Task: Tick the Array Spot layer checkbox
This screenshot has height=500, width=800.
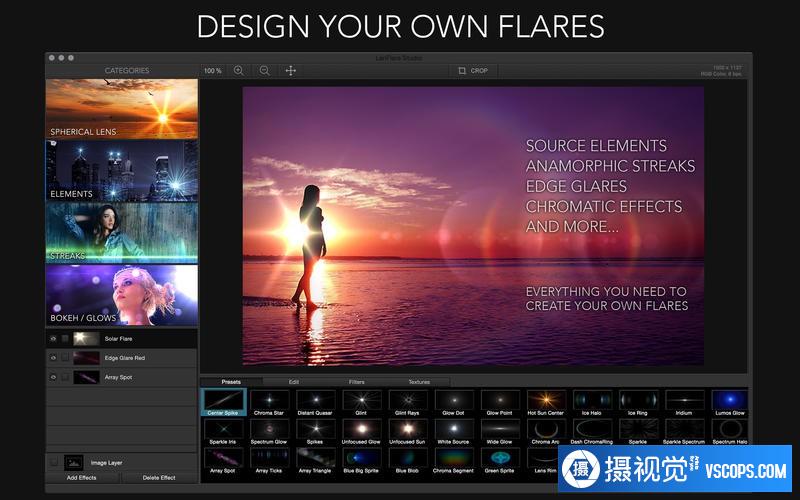Action: pos(66,377)
